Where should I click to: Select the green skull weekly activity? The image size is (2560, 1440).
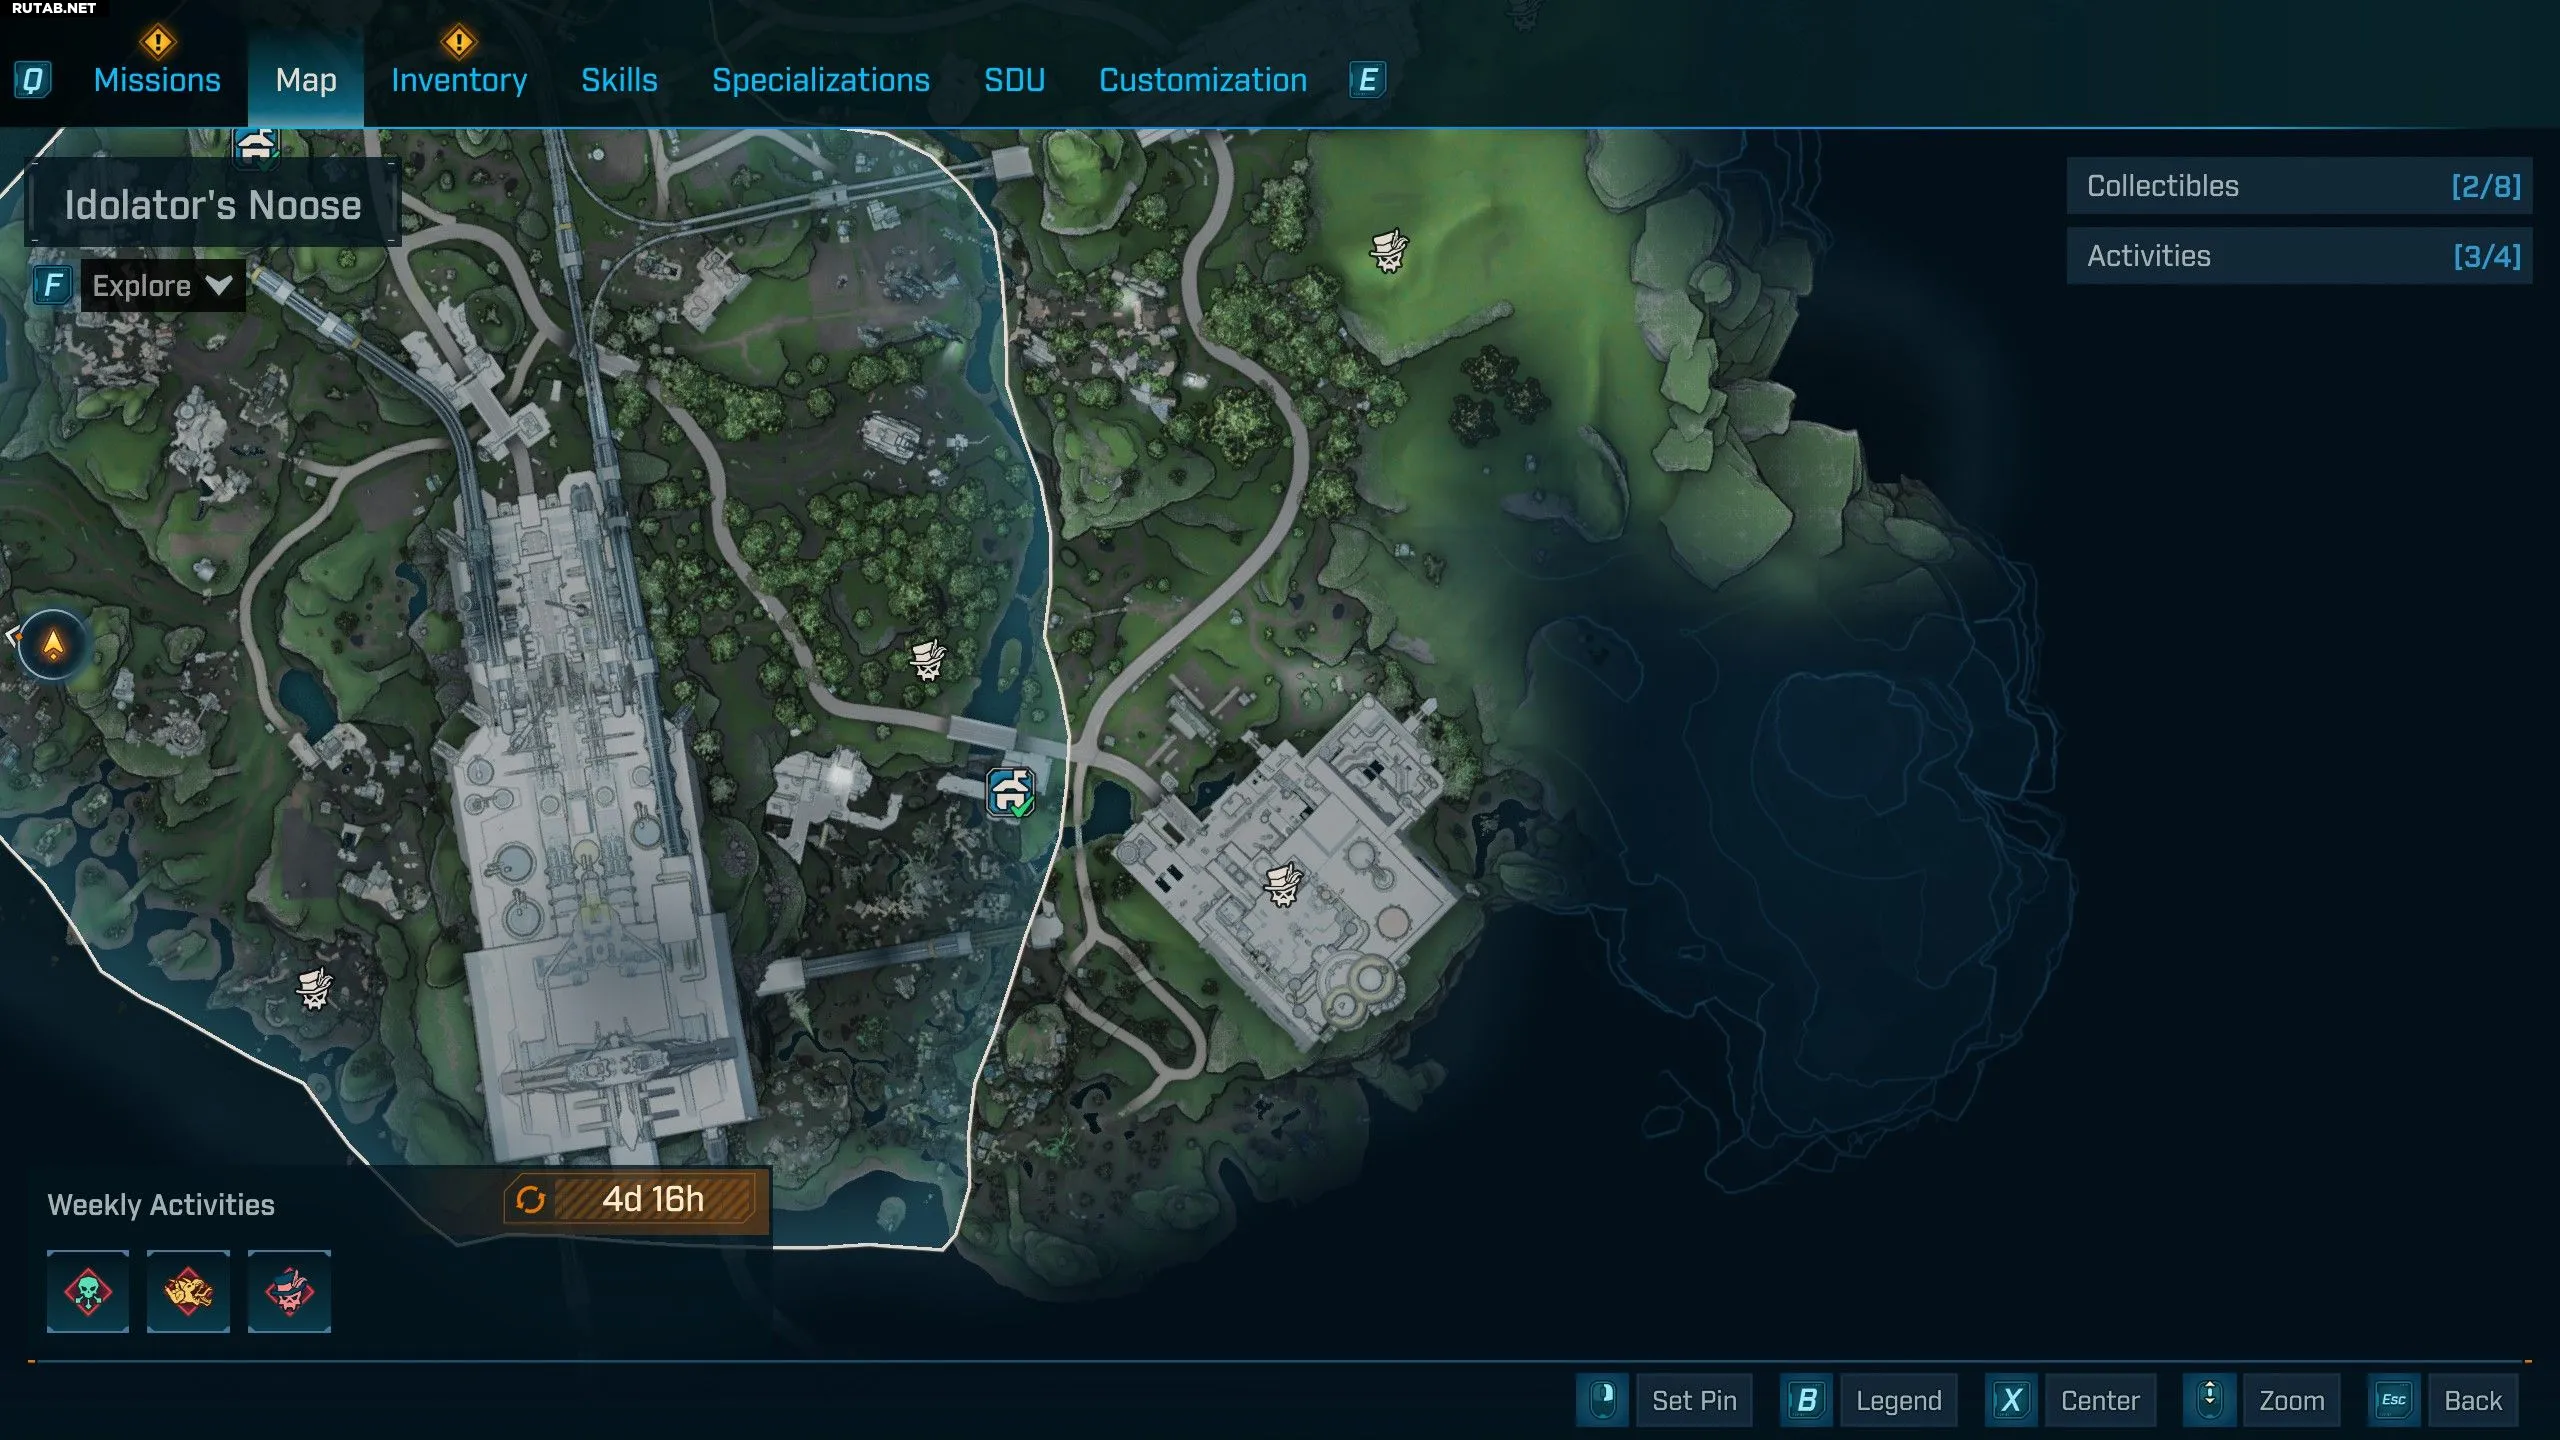[x=88, y=1291]
